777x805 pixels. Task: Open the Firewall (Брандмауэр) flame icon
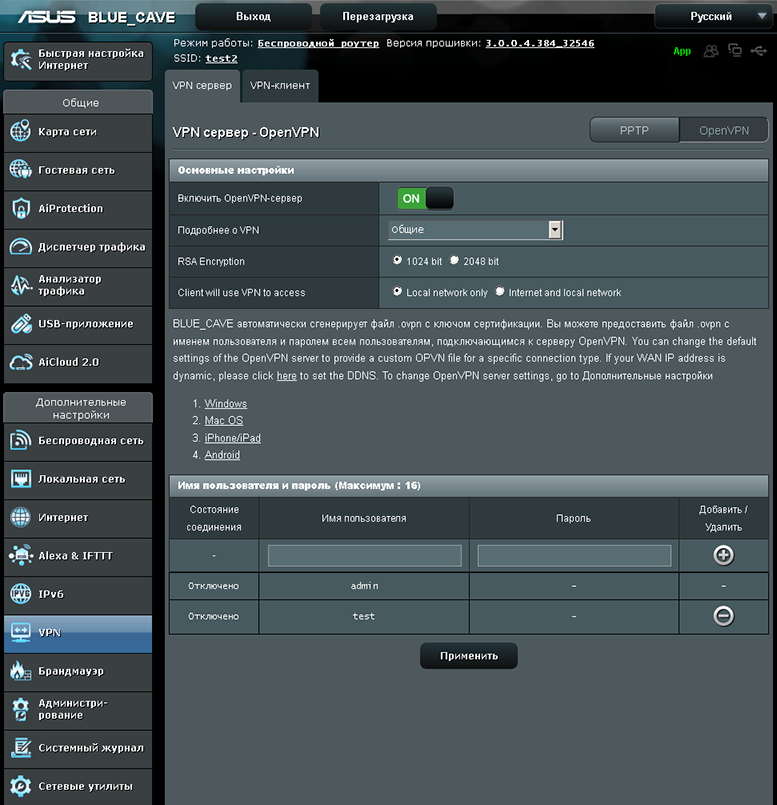21,671
